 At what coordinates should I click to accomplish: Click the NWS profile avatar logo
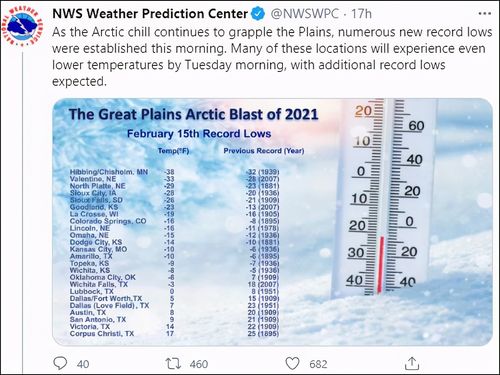[22, 26]
